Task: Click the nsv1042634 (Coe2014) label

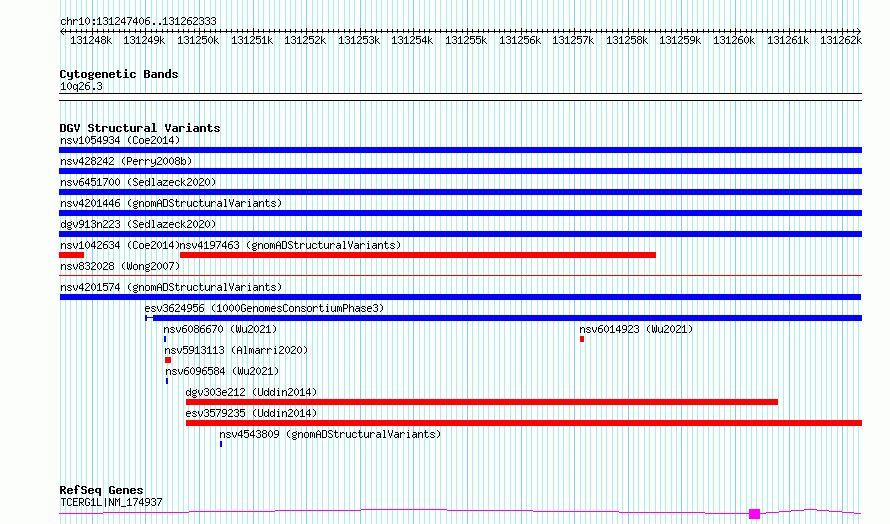Action: pos(119,245)
